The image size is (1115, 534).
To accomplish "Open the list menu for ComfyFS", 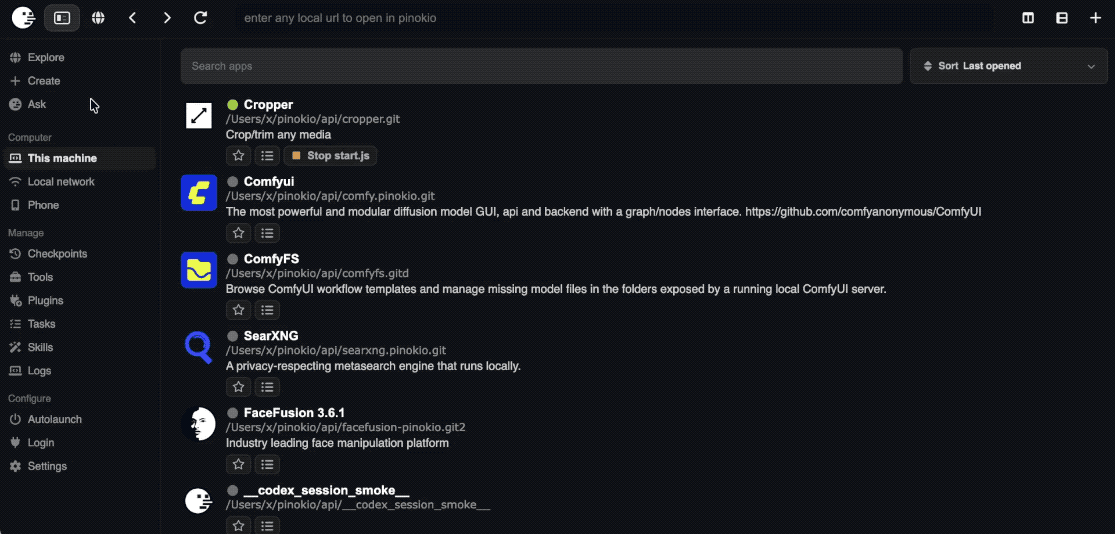I will click(x=267, y=309).
